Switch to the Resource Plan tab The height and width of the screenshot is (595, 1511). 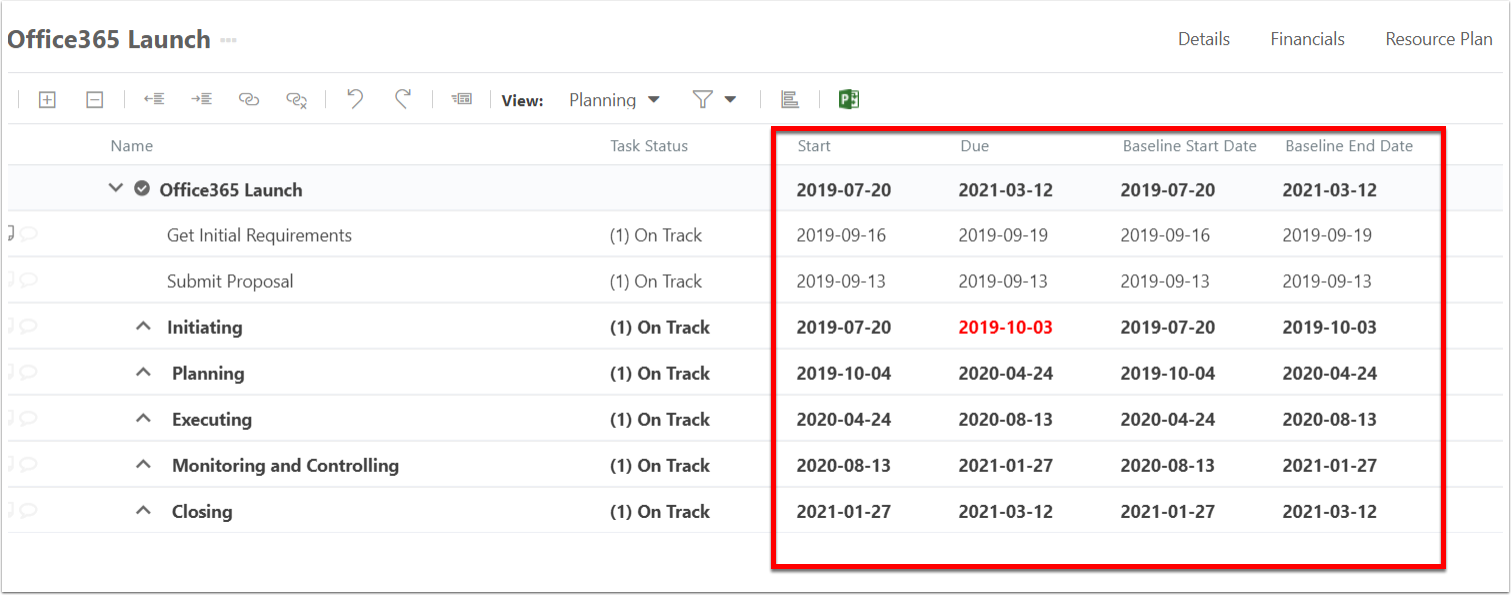(x=1438, y=39)
